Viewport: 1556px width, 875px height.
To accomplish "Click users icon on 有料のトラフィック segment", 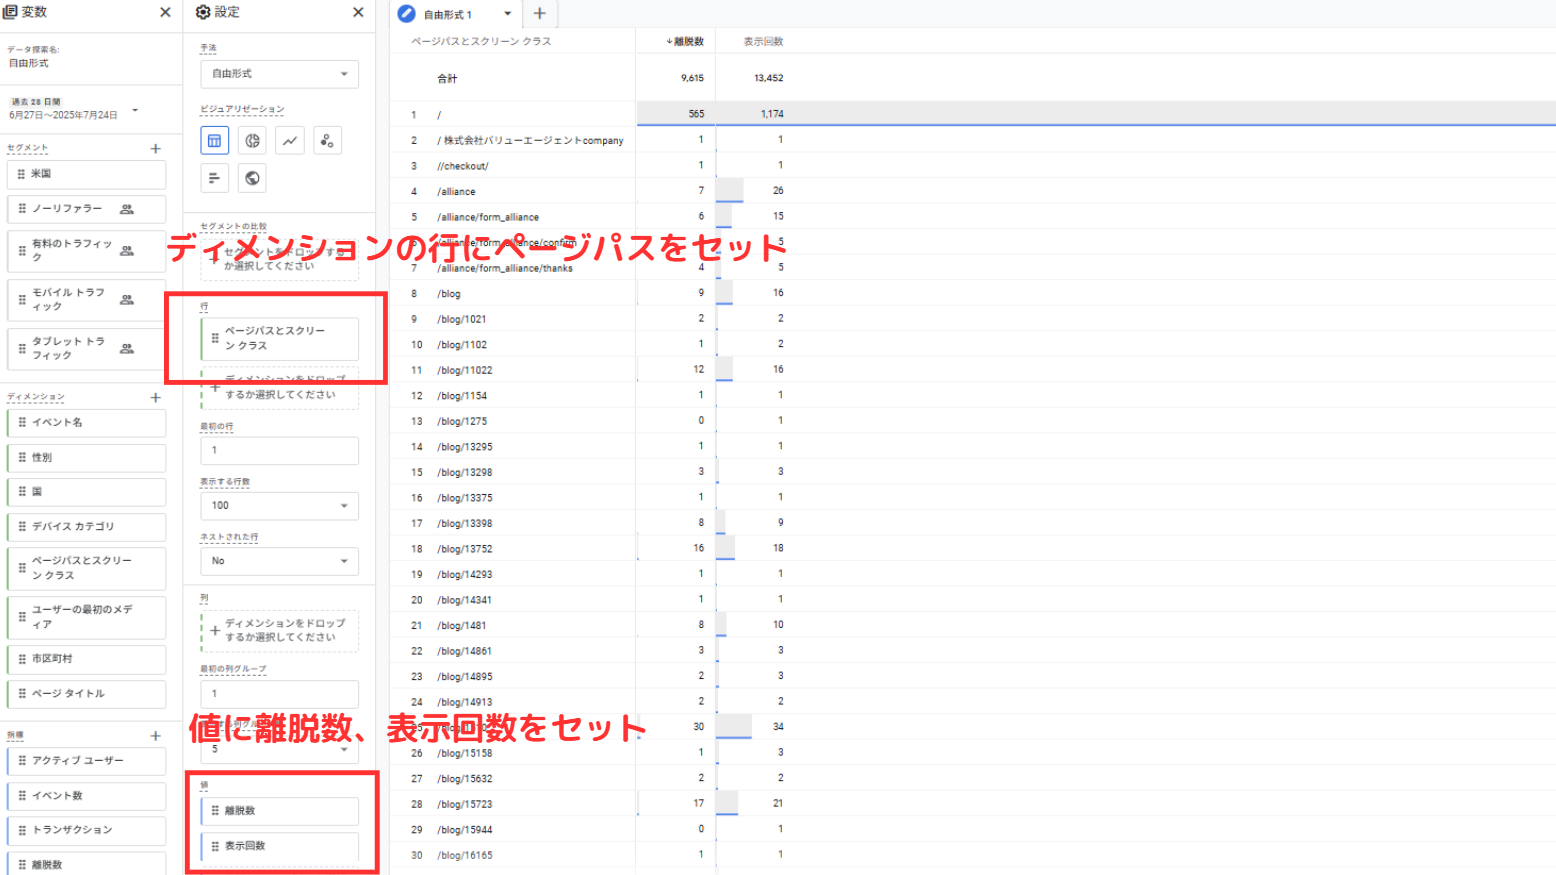I will tap(127, 251).
